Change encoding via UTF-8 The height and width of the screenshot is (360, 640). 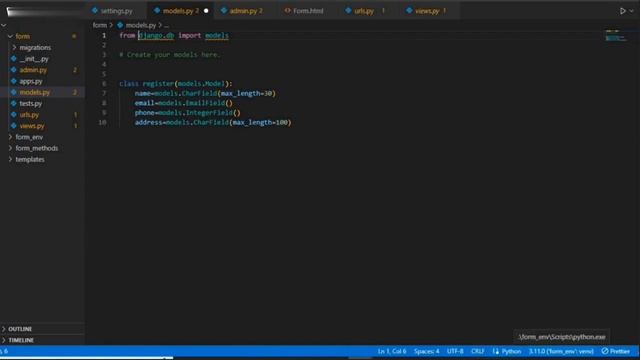(455, 351)
